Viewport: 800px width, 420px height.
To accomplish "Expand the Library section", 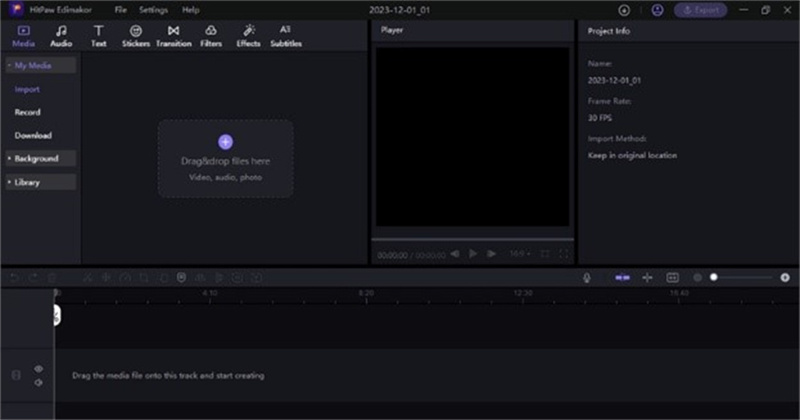I will [x=41, y=182].
